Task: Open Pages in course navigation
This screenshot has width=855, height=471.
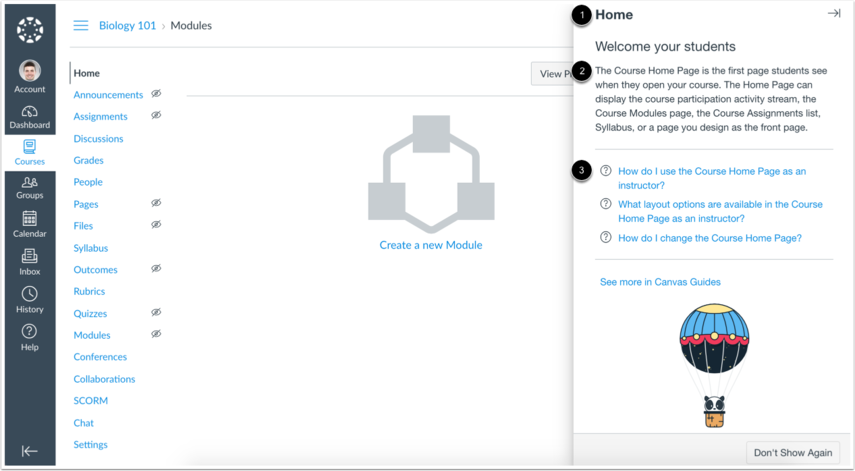Action: [86, 204]
